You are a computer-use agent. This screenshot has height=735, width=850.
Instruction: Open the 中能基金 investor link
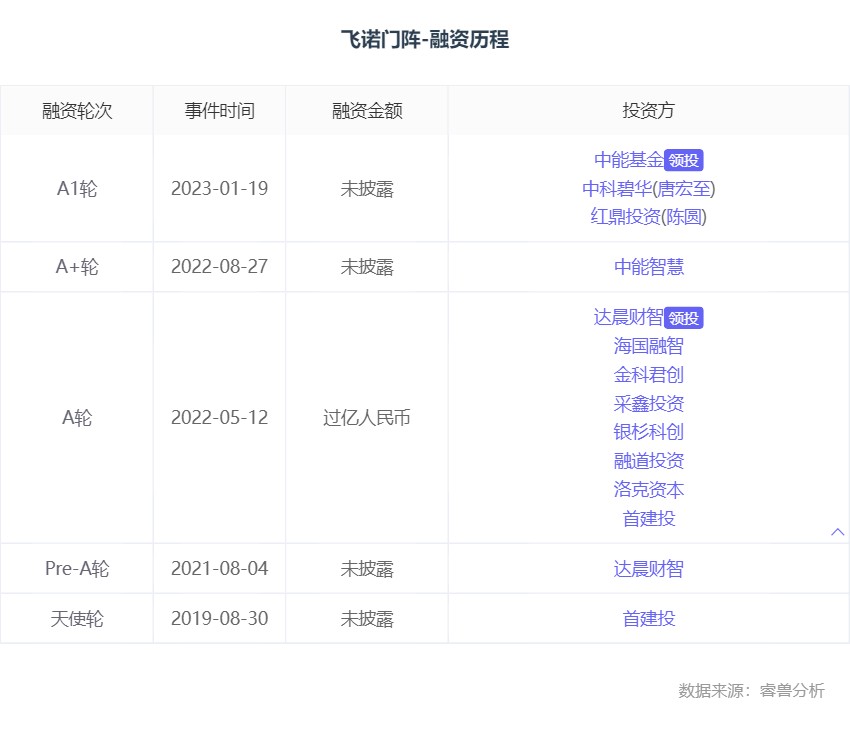tap(628, 160)
